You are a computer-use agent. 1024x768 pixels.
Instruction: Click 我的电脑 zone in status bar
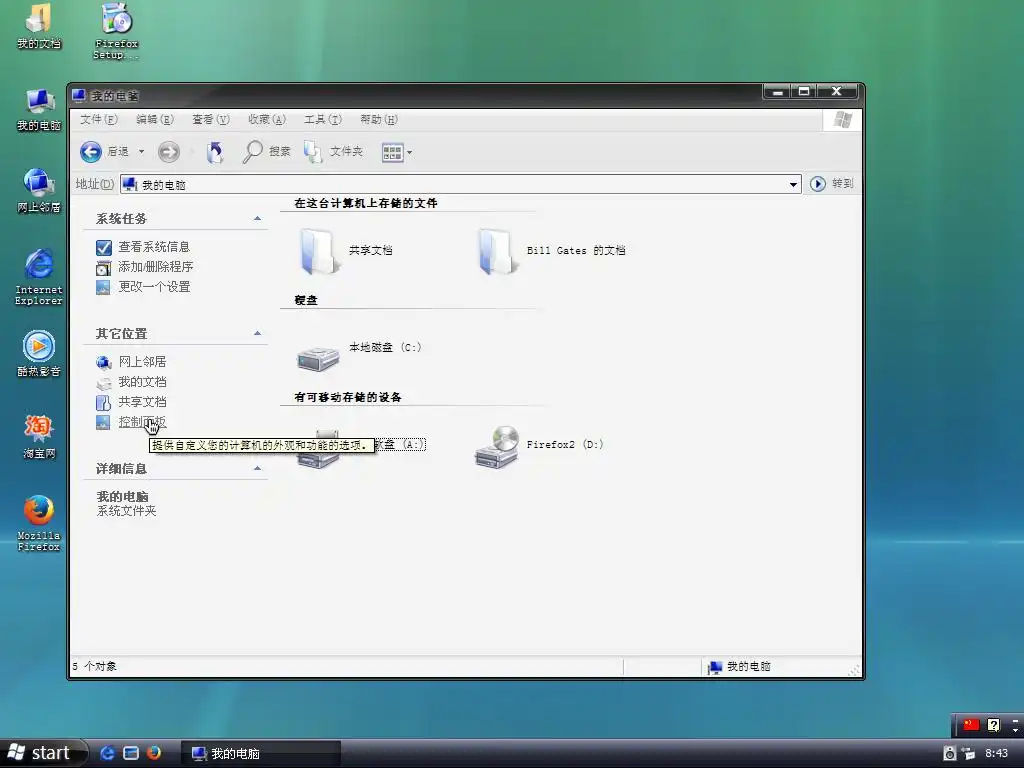pos(741,666)
